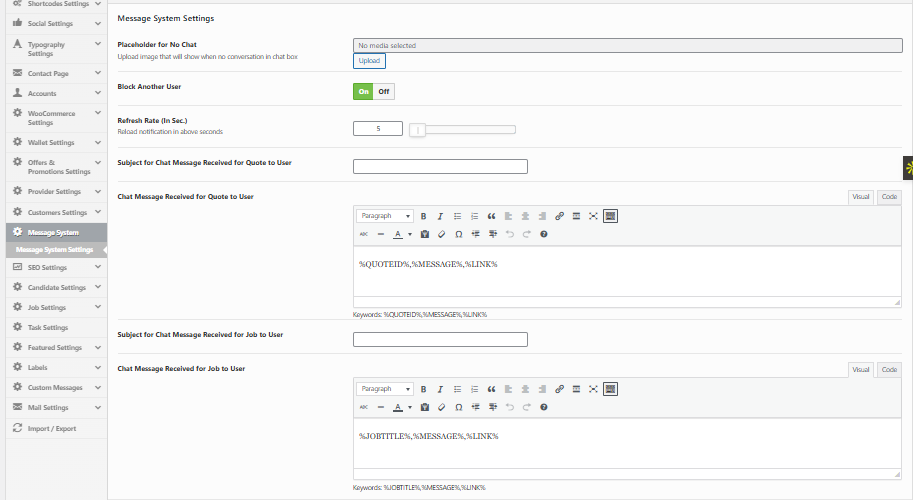Click blockquote icon in the Job message editor
Viewport: 913px width, 500px height.
coord(491,389)
